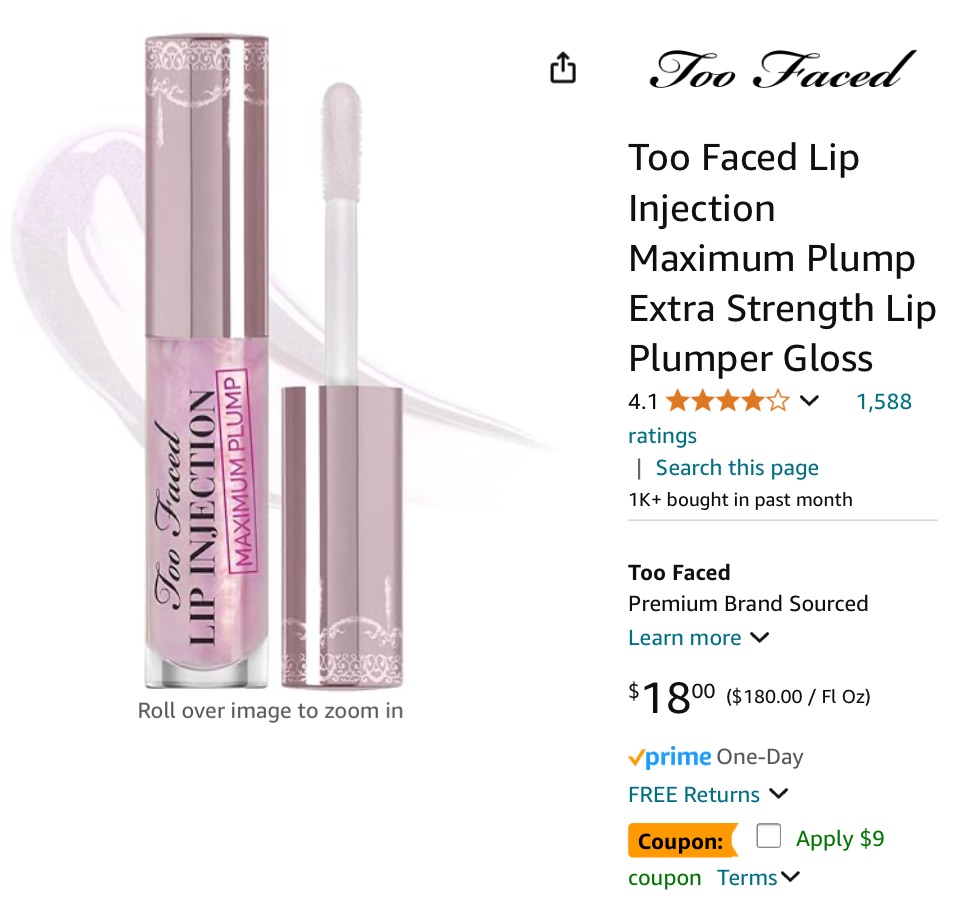953x905 pixels.
Task: Expand the FREE Returns chevron
Action: pyautogui.click(x=779, y=794)
